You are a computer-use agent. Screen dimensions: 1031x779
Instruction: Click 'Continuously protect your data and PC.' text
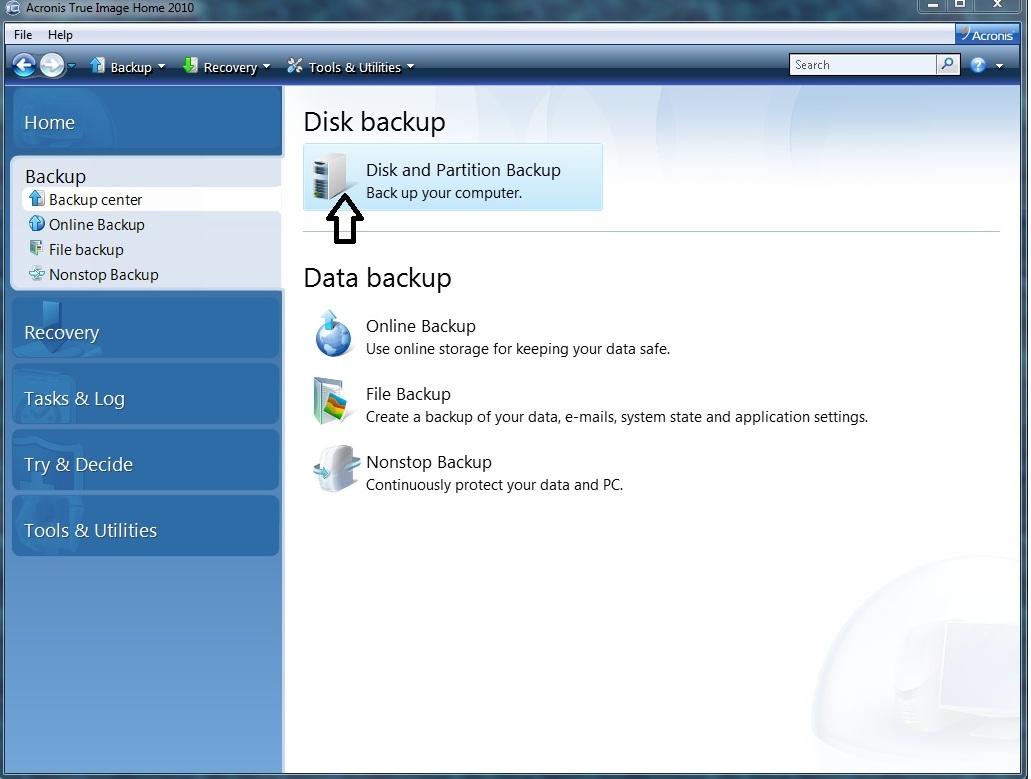(494, 485)
